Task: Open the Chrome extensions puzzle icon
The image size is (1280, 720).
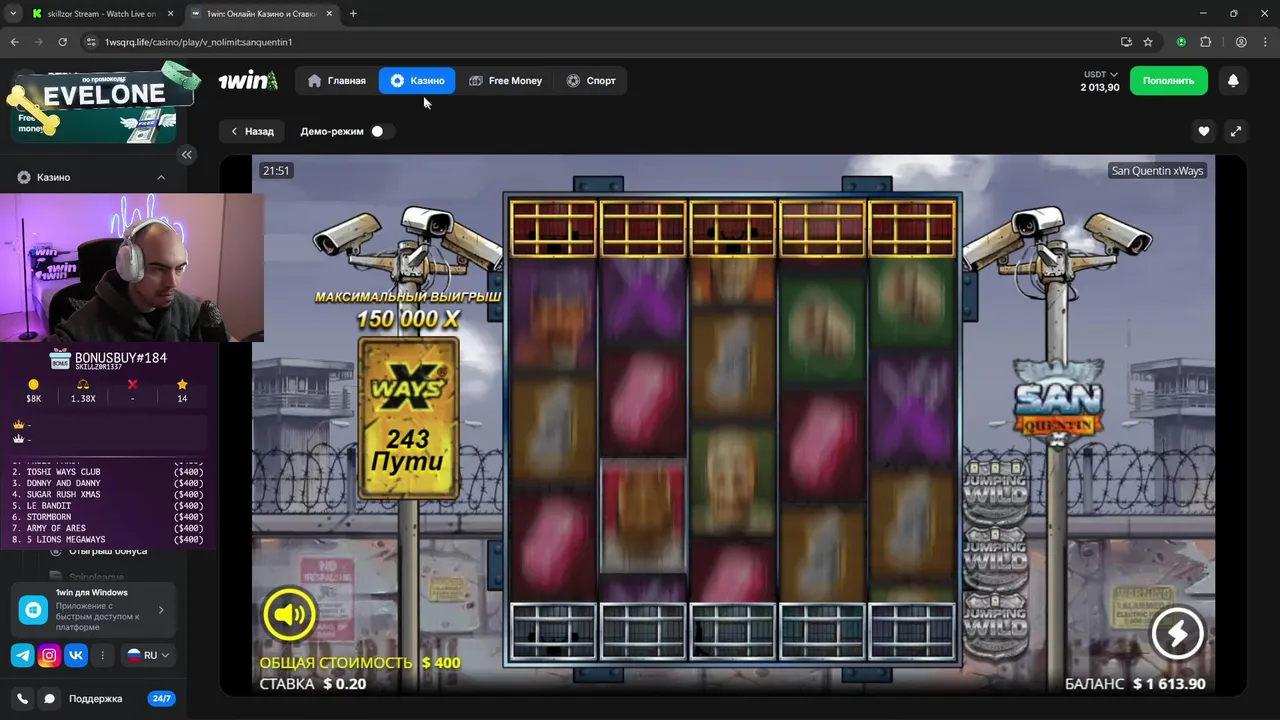Action: pyautogui.click(x=1205, y=42)
